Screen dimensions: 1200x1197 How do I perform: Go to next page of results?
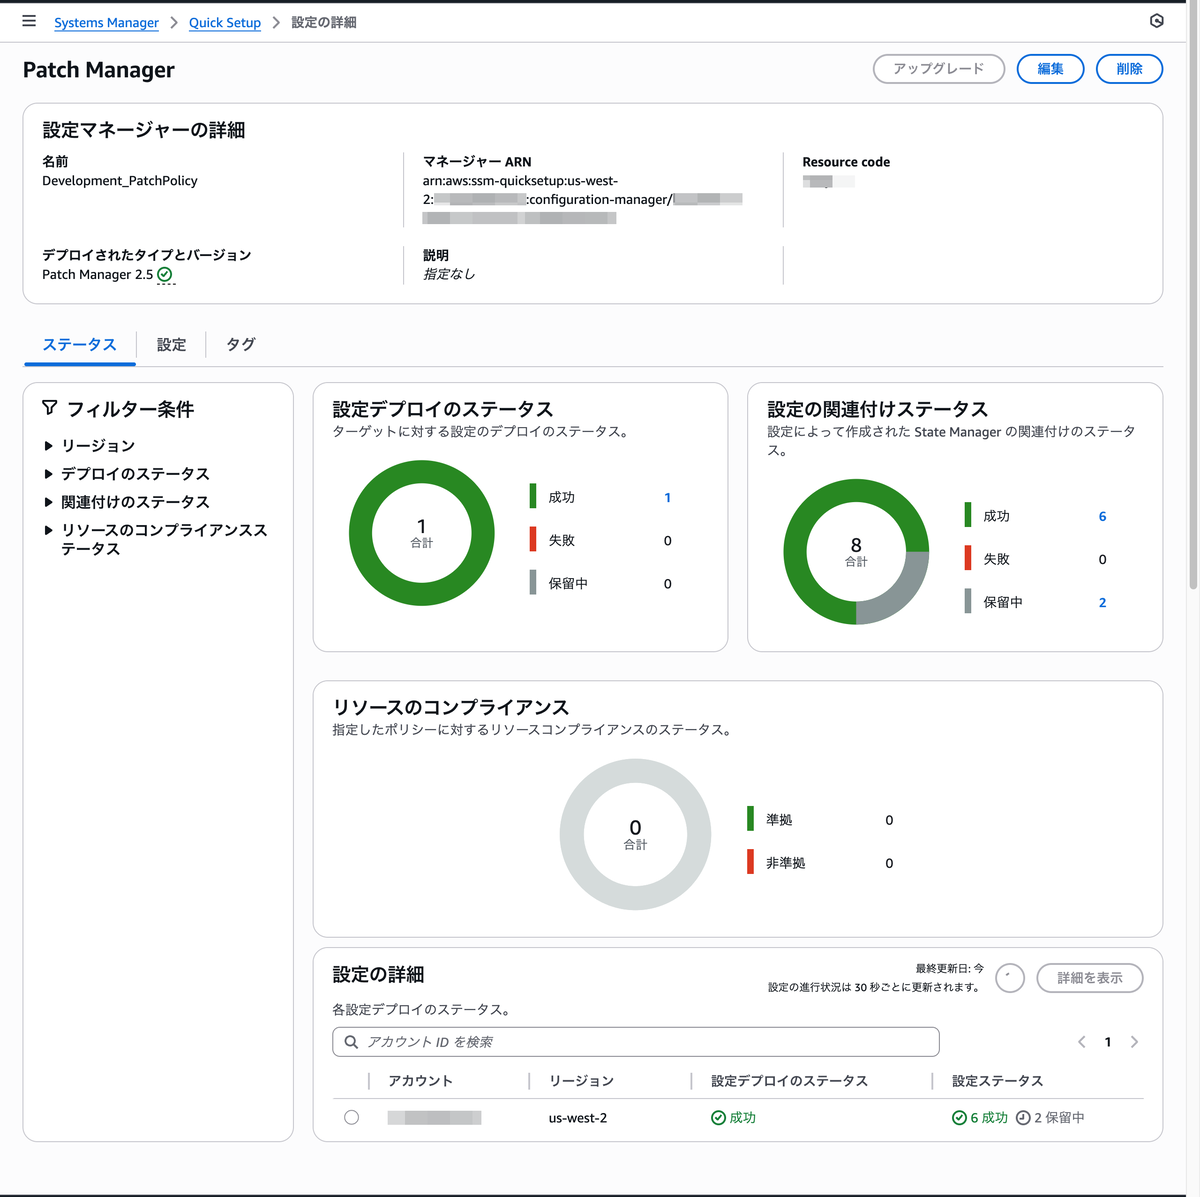(x=1134, y=1042)
